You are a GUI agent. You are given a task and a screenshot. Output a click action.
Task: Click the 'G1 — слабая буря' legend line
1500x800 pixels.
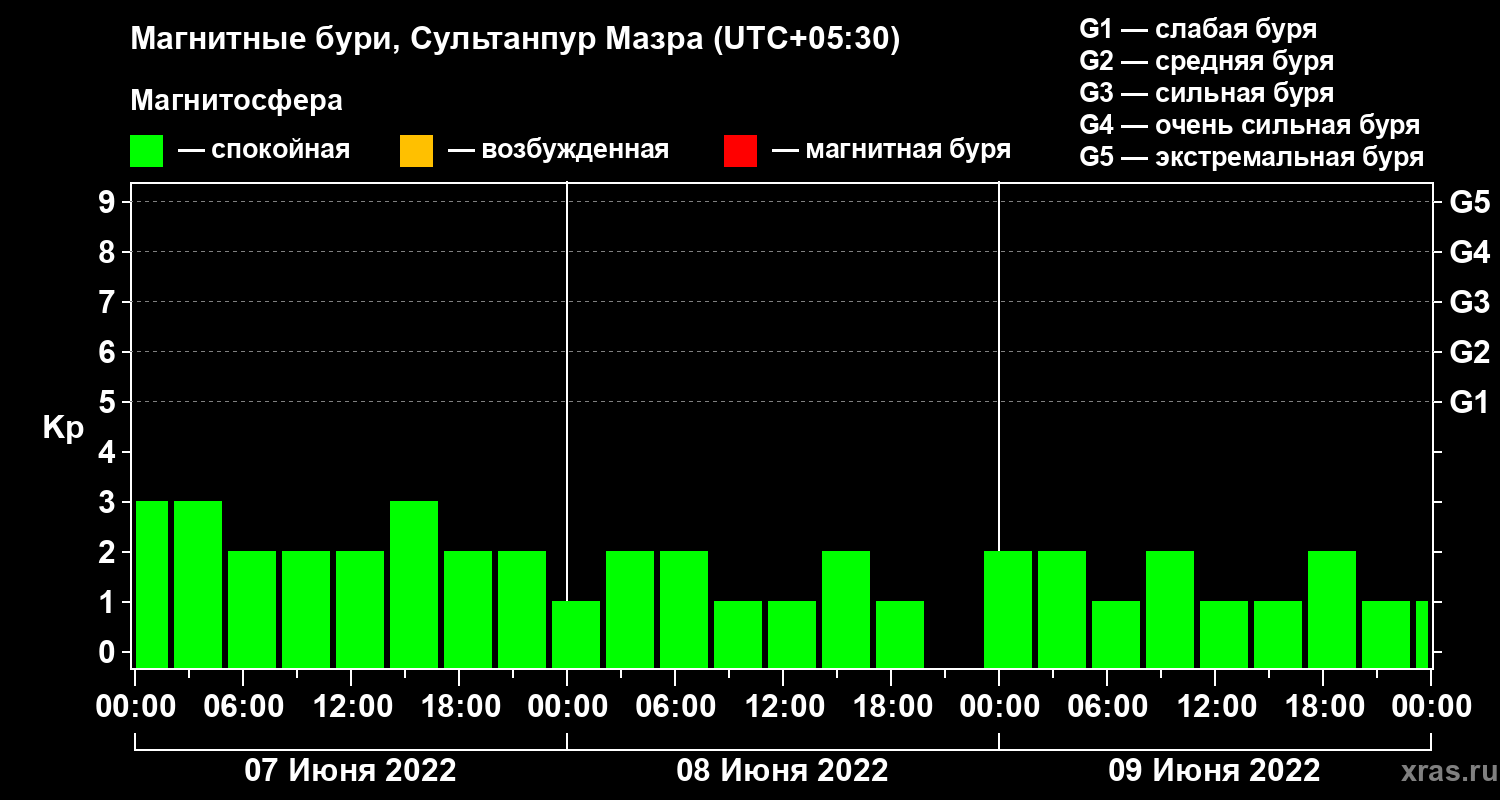tap(1198, 29)
